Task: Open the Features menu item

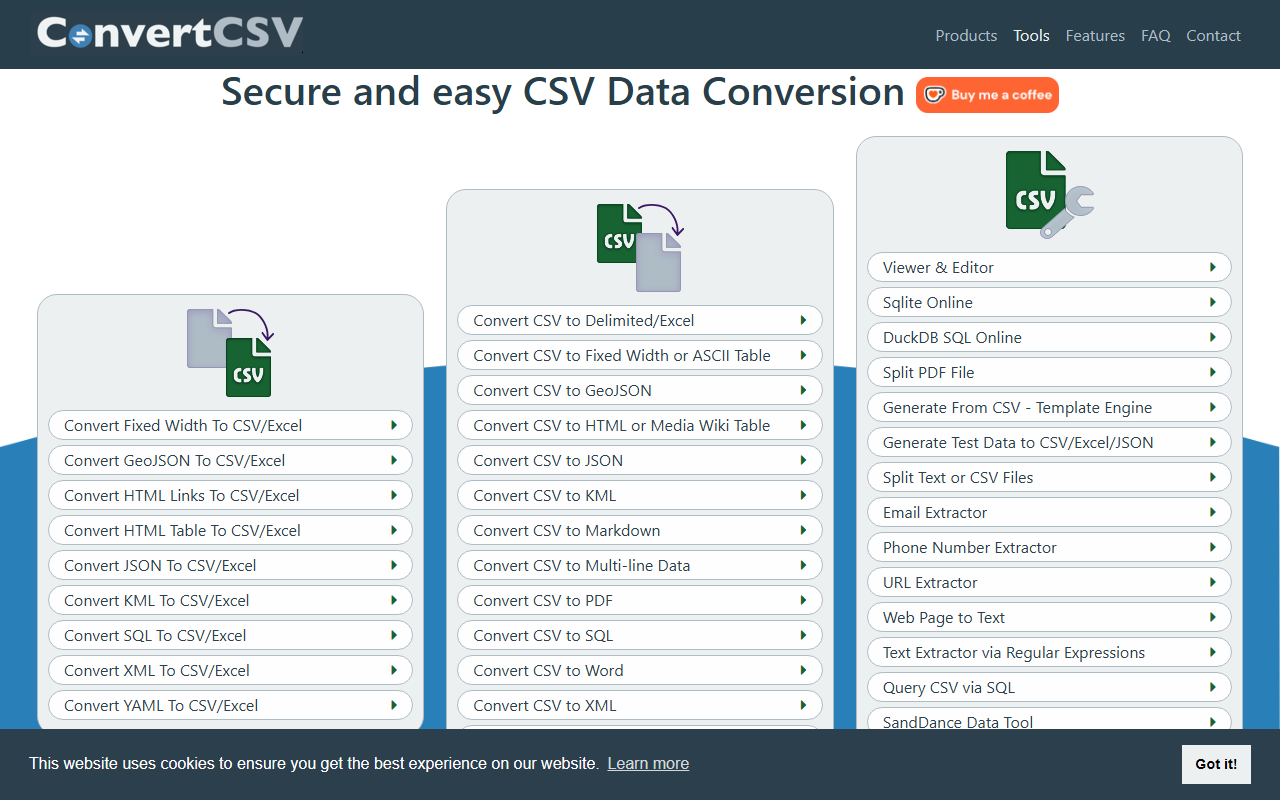Action: [1095, 35]
